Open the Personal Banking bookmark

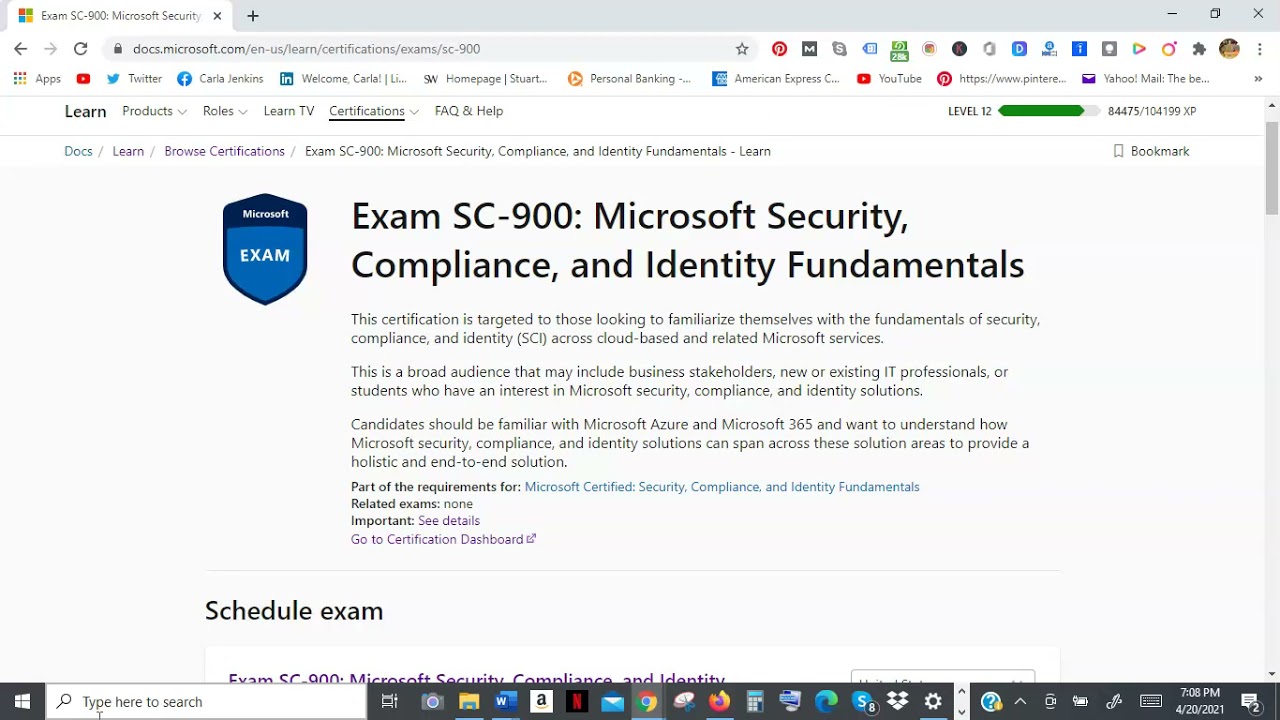pyautogui.click(x=630, y=78)
